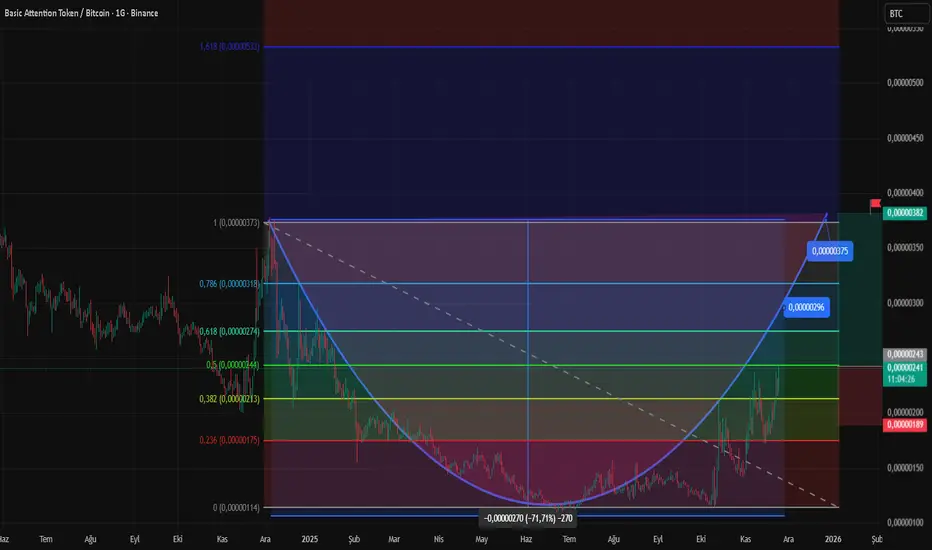Click the 2025 marker on time axis

[309, 538]
